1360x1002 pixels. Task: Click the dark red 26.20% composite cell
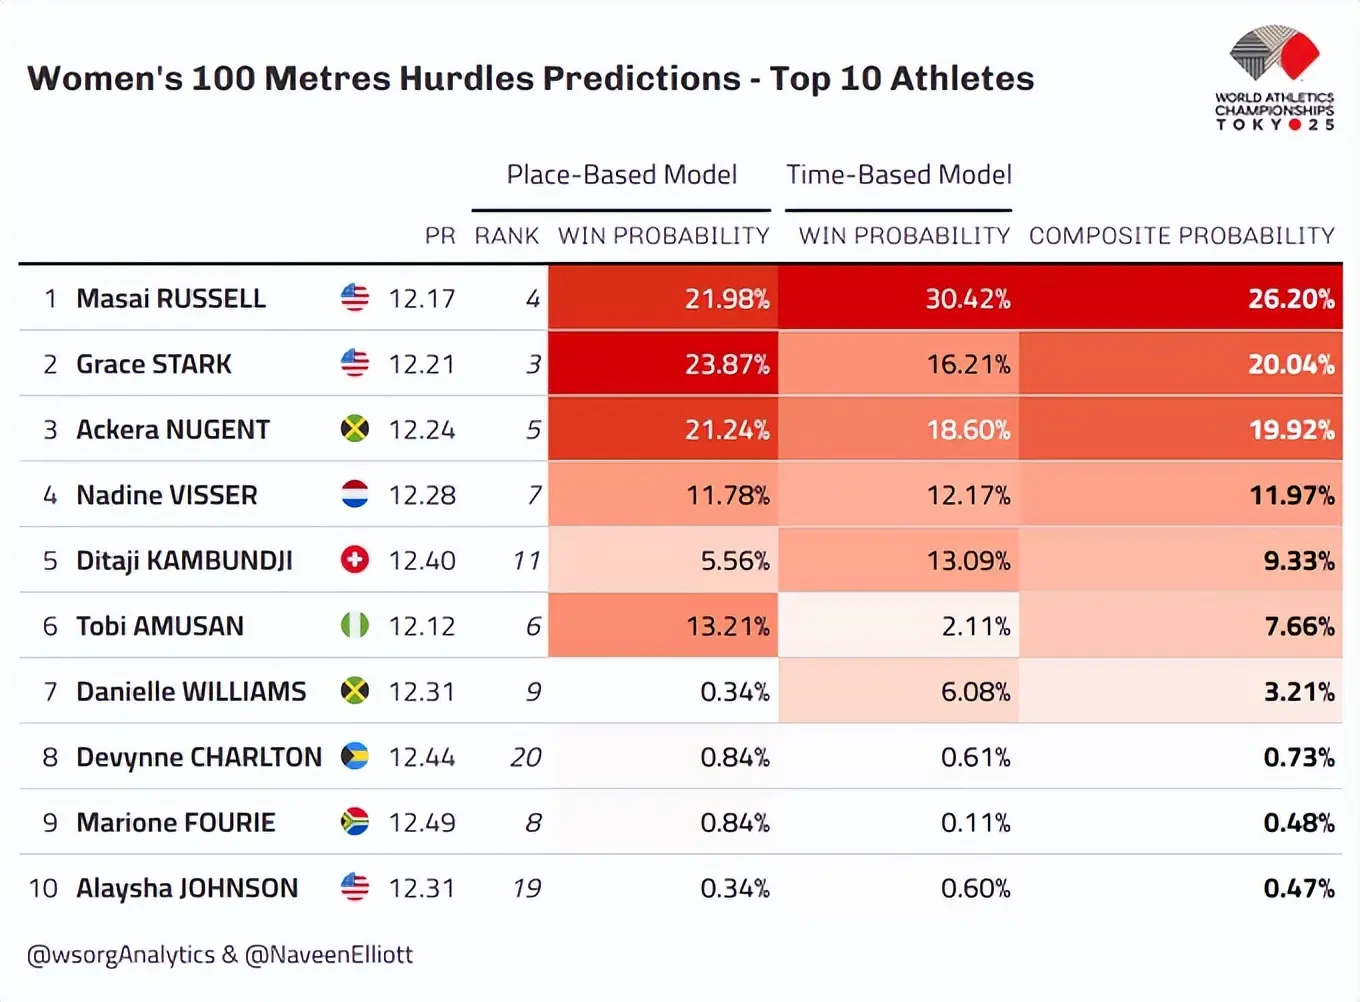(1180, 298)
